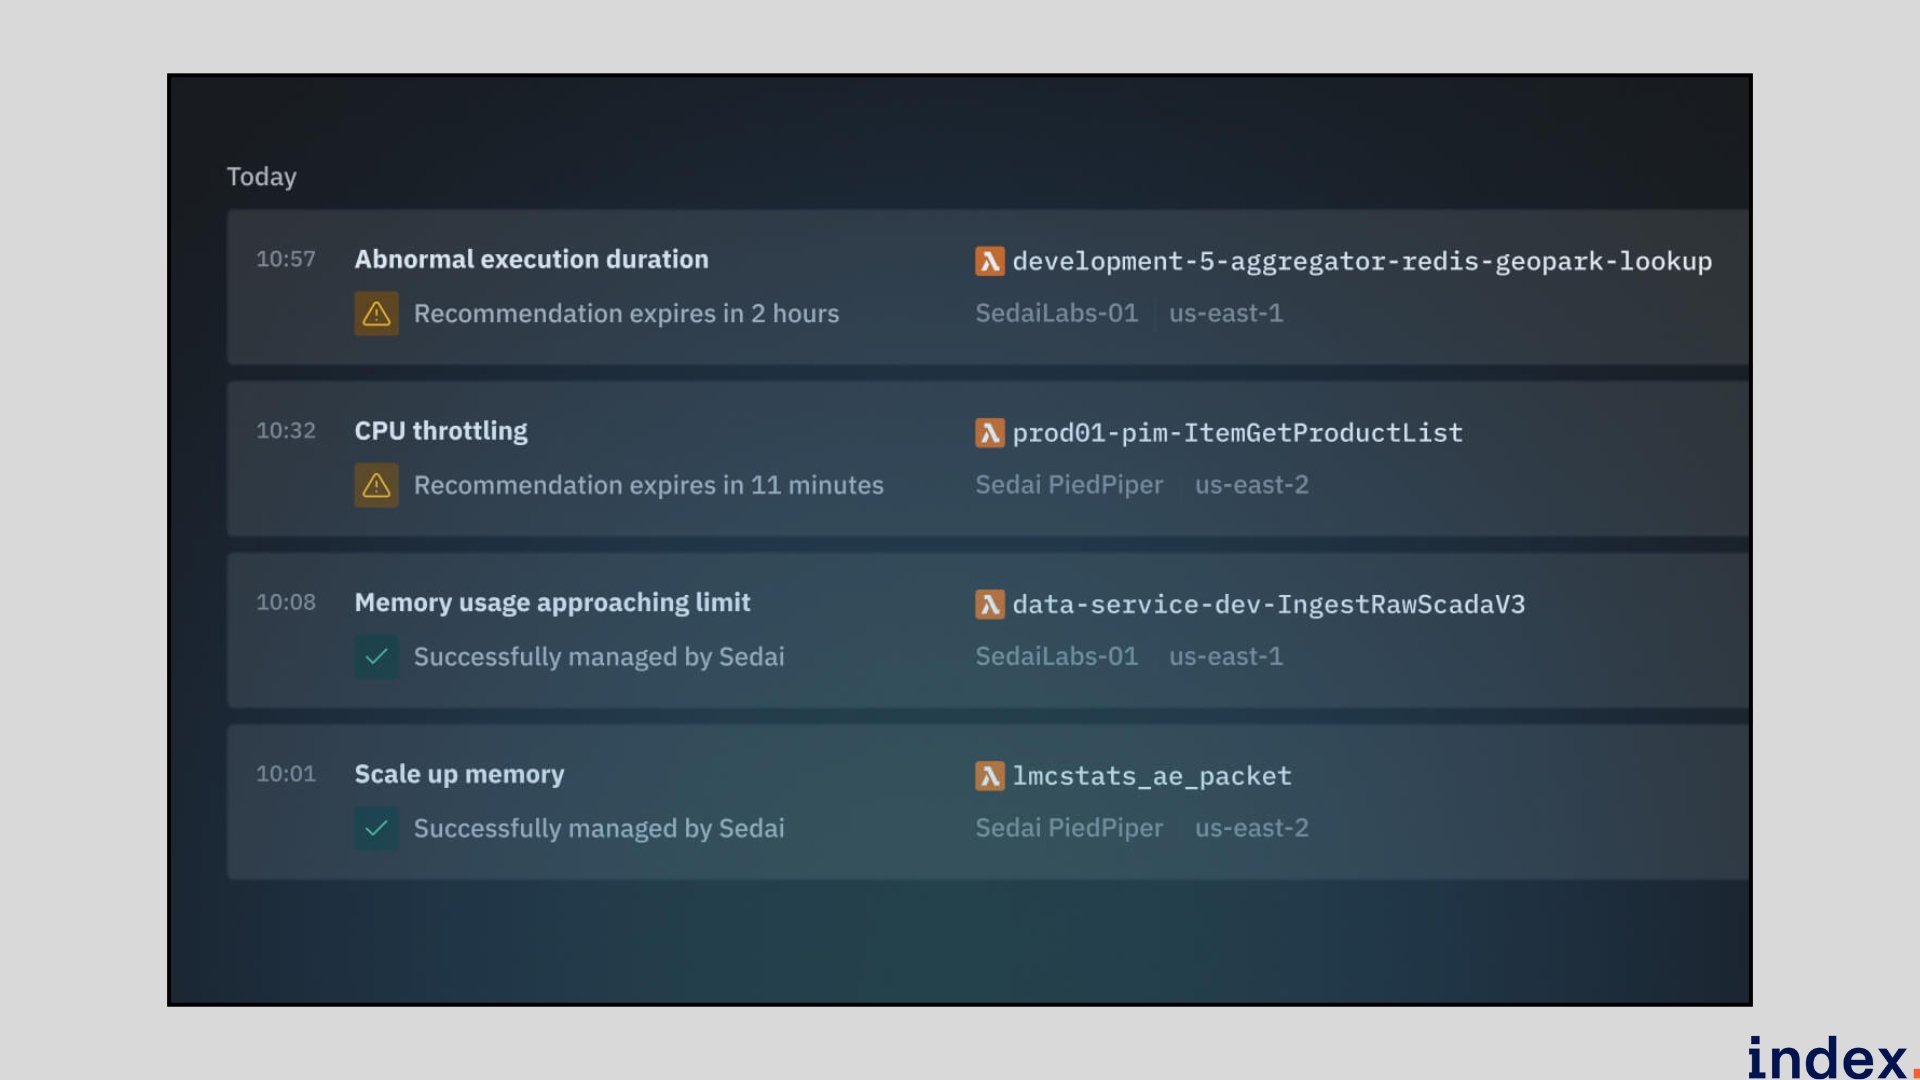The height and width of the screenshot is (1080, 1920).
Task: Click function name lmcstats_ae_packet
Action: pos(1152,776)
